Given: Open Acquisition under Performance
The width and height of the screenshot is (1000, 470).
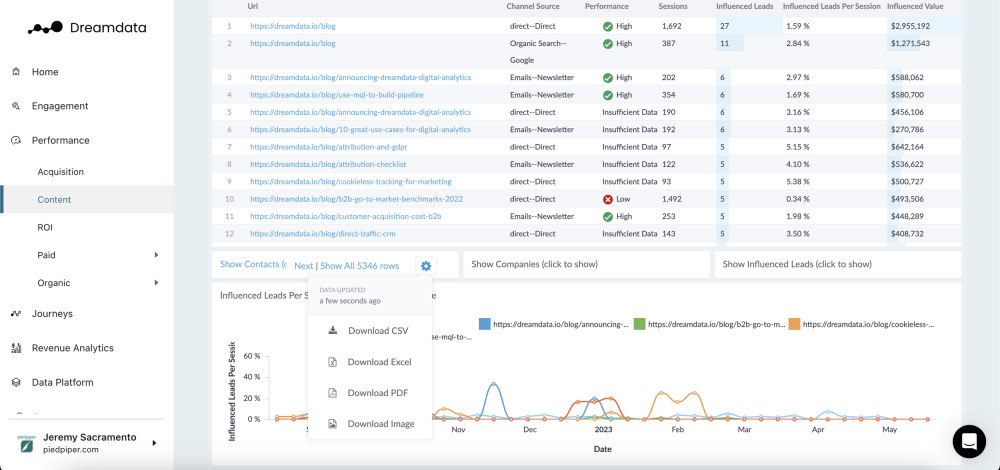Looking at the screenshot, I should click(x=61, y=172).
